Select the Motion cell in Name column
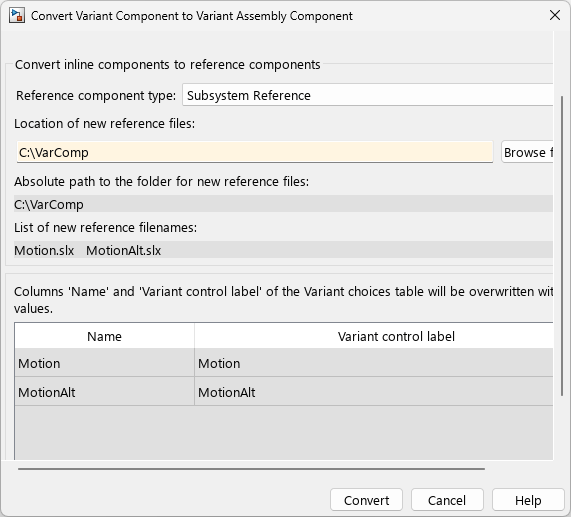Image resolution: width=571 pixels, height=517 pixels. click(105, 363)
